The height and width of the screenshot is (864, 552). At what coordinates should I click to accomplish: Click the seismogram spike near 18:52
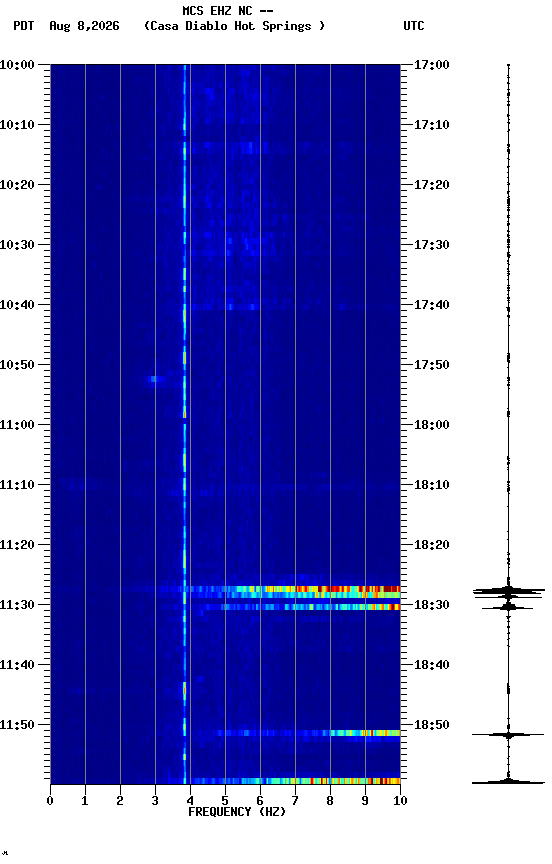coord(508,735)
